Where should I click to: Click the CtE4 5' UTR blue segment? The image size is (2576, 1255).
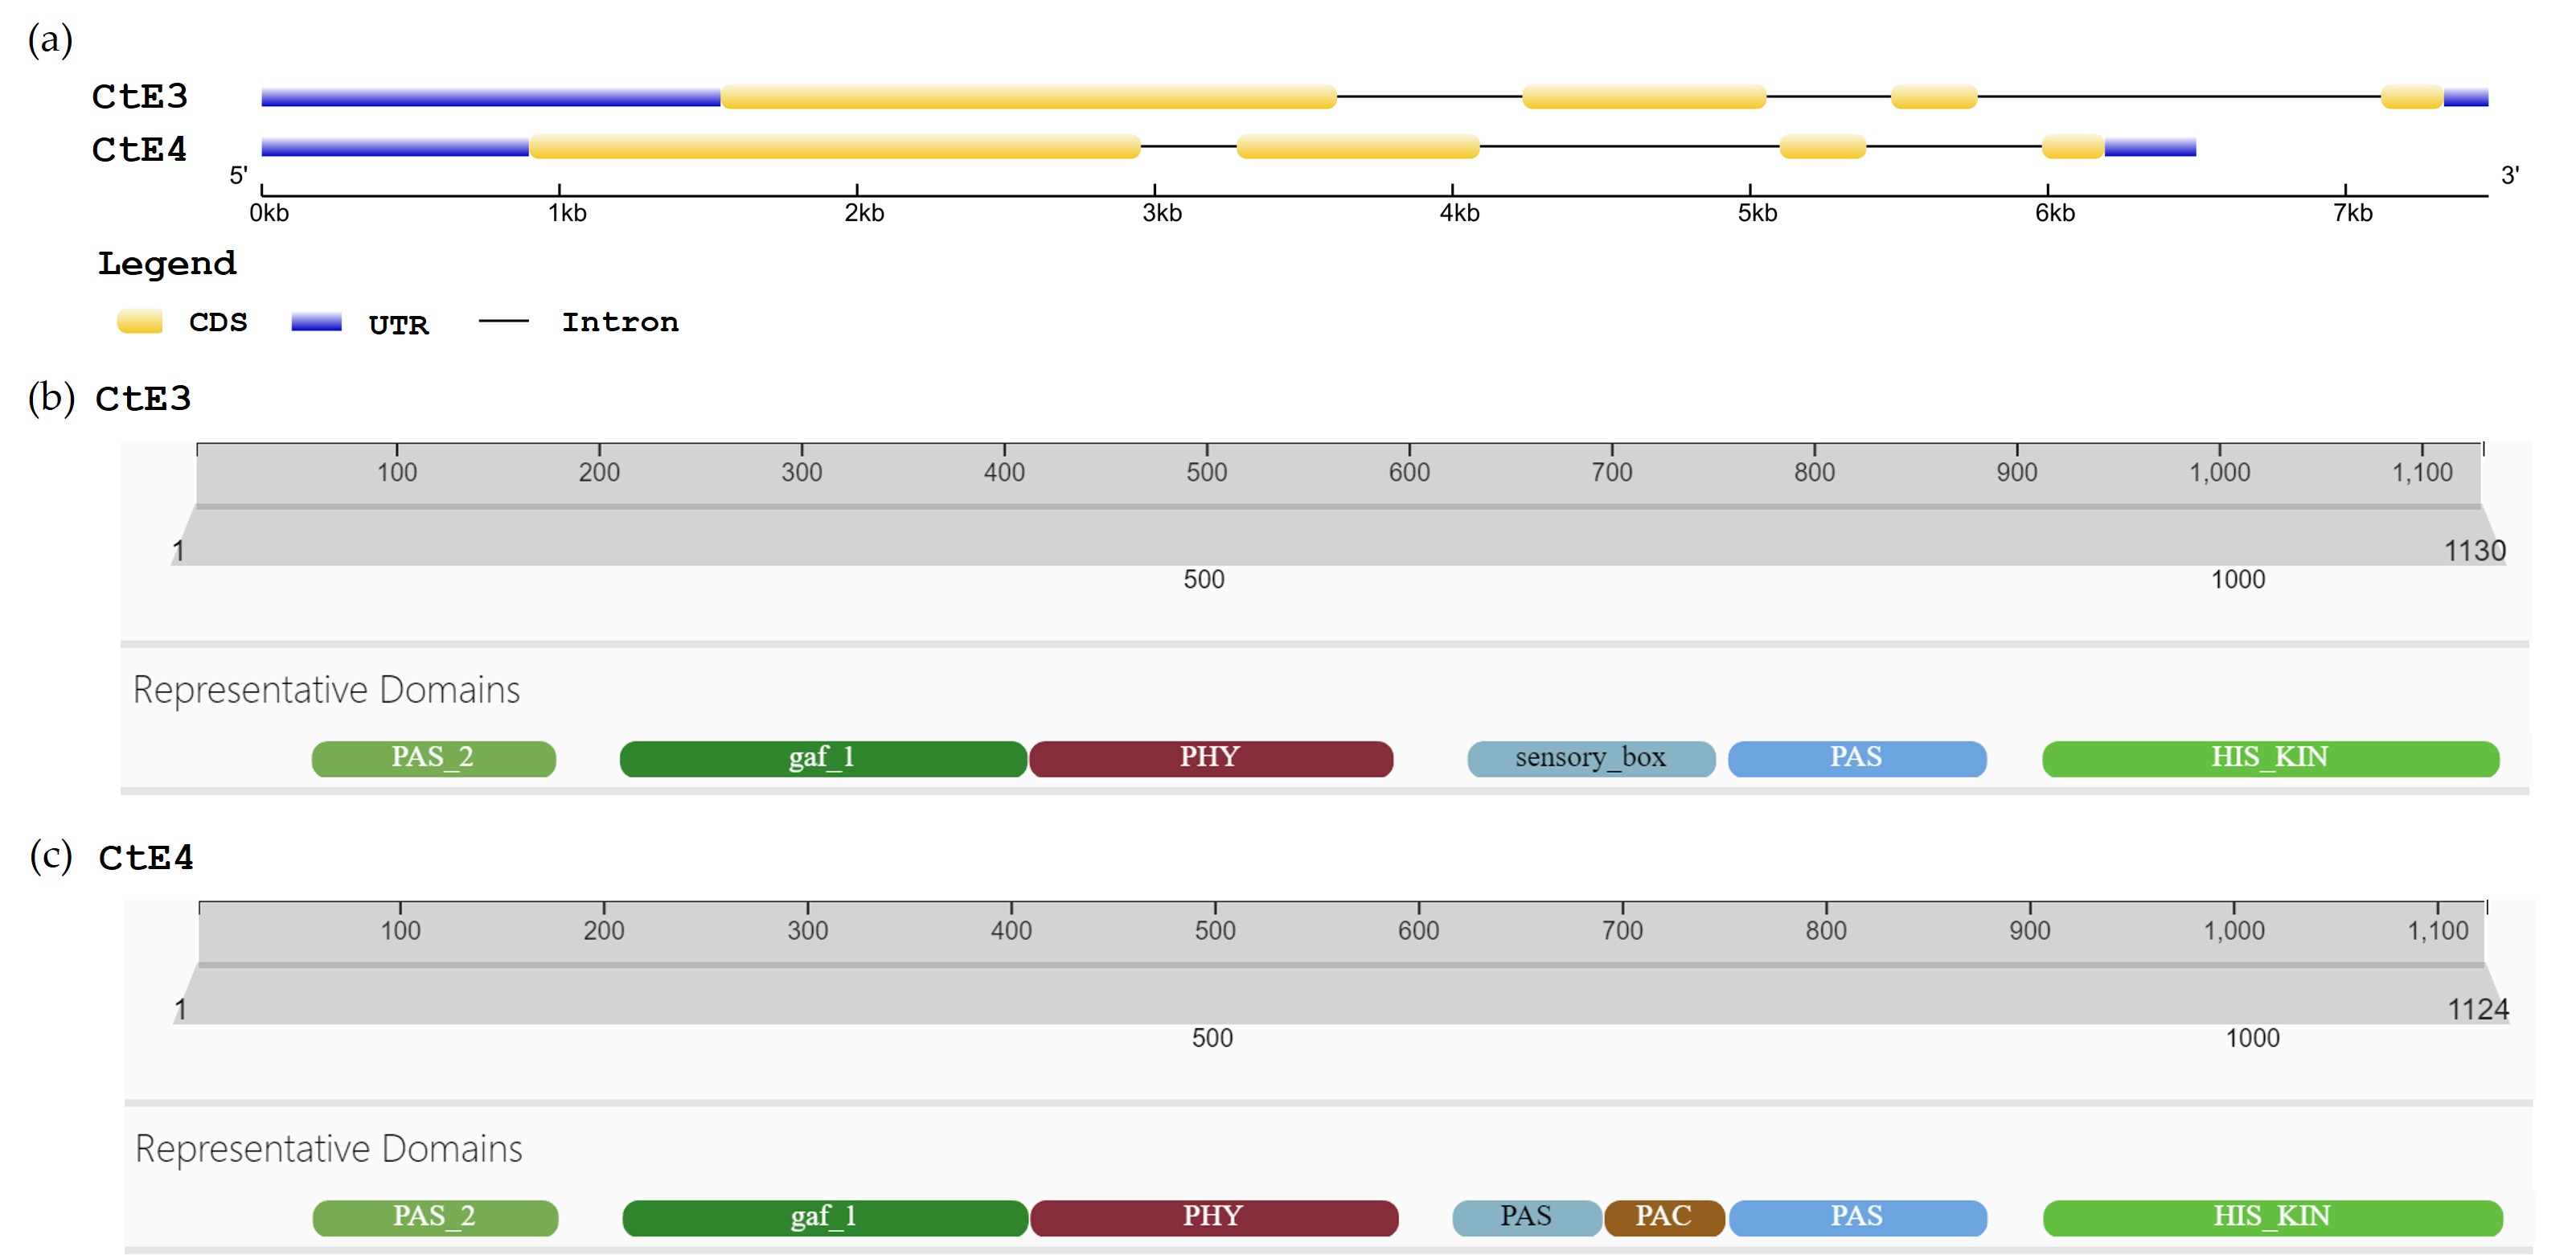click(395, 148)
